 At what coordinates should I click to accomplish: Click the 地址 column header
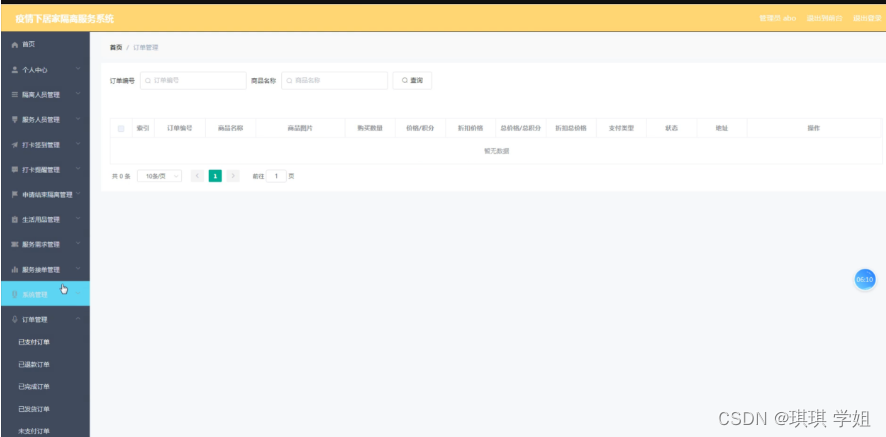[722, 128]
